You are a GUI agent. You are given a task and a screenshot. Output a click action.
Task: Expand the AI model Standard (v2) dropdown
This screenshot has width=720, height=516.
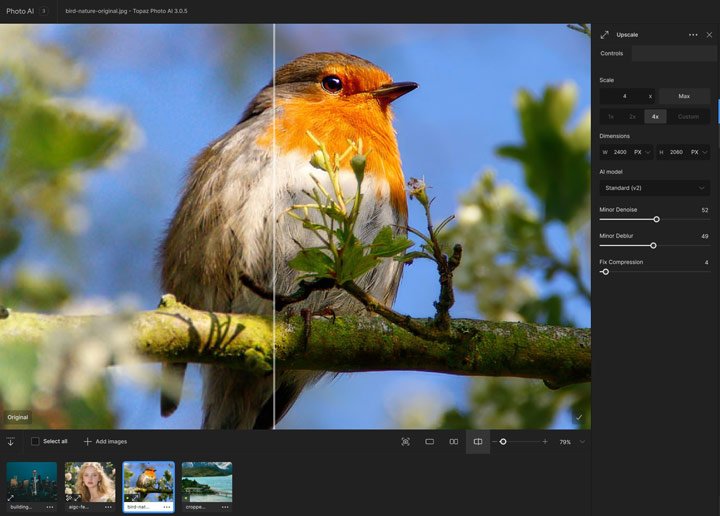[655, 187]
